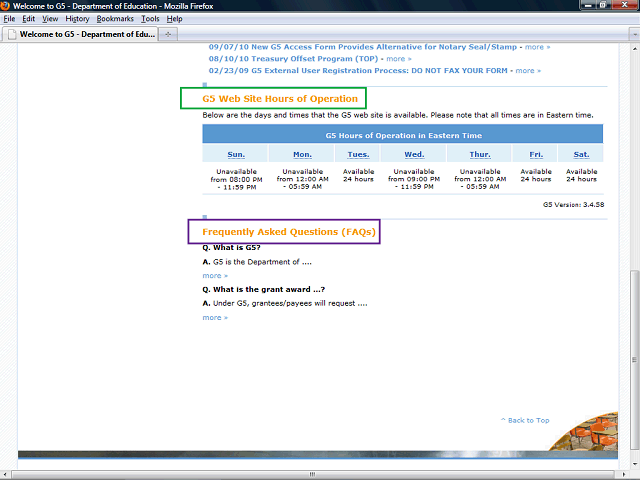Image resolution: width=640 pixels, height=480 pixels.
Task: Click more link after DO NOT FAX YOUR FORM
Action: pos(528,71)
